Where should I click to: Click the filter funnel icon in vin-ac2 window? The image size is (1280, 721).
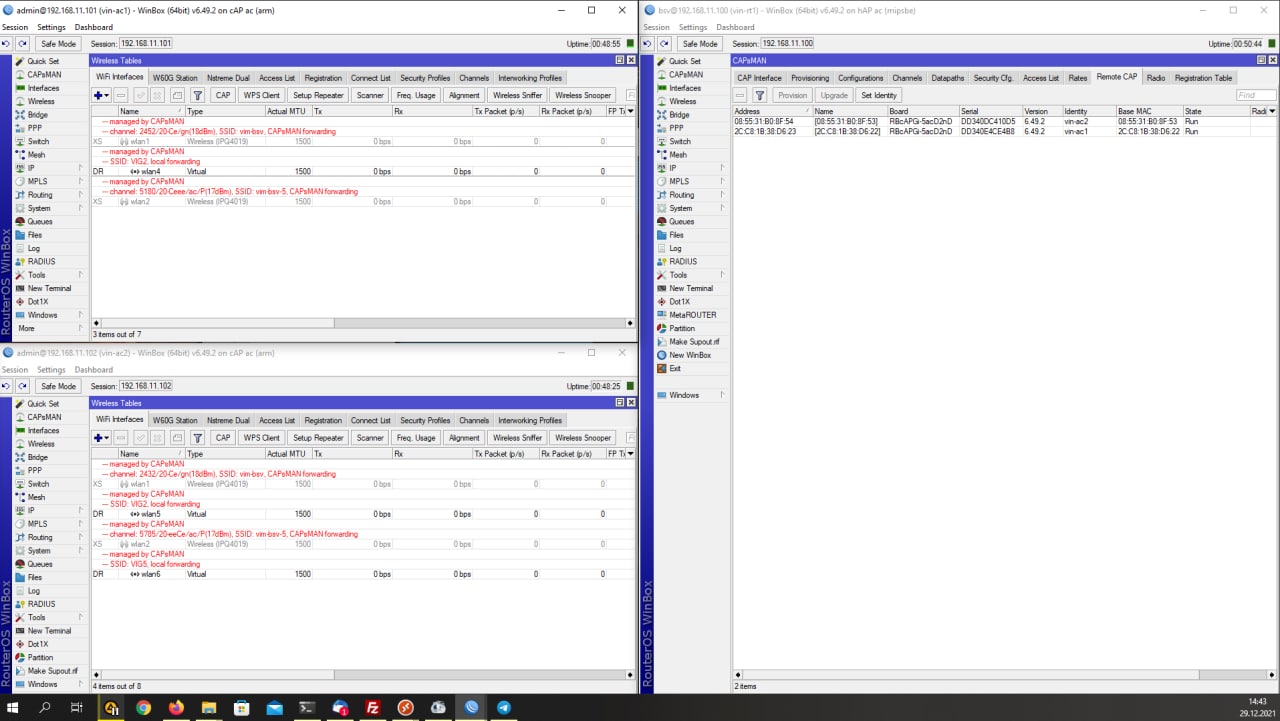198,438
